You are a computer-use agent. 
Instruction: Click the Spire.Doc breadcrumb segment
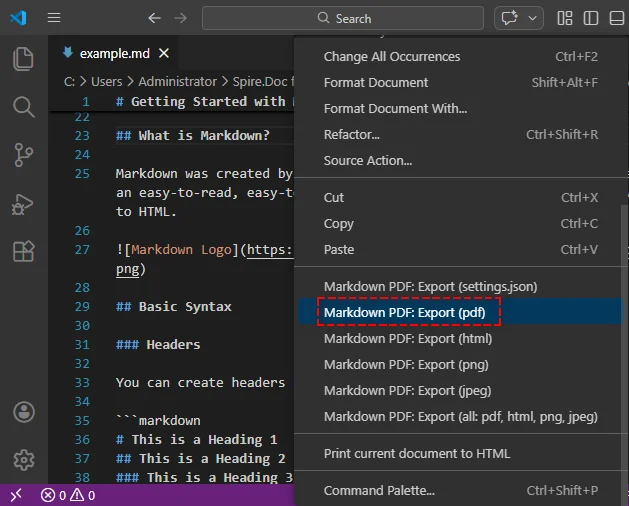[x=263, y=81]
